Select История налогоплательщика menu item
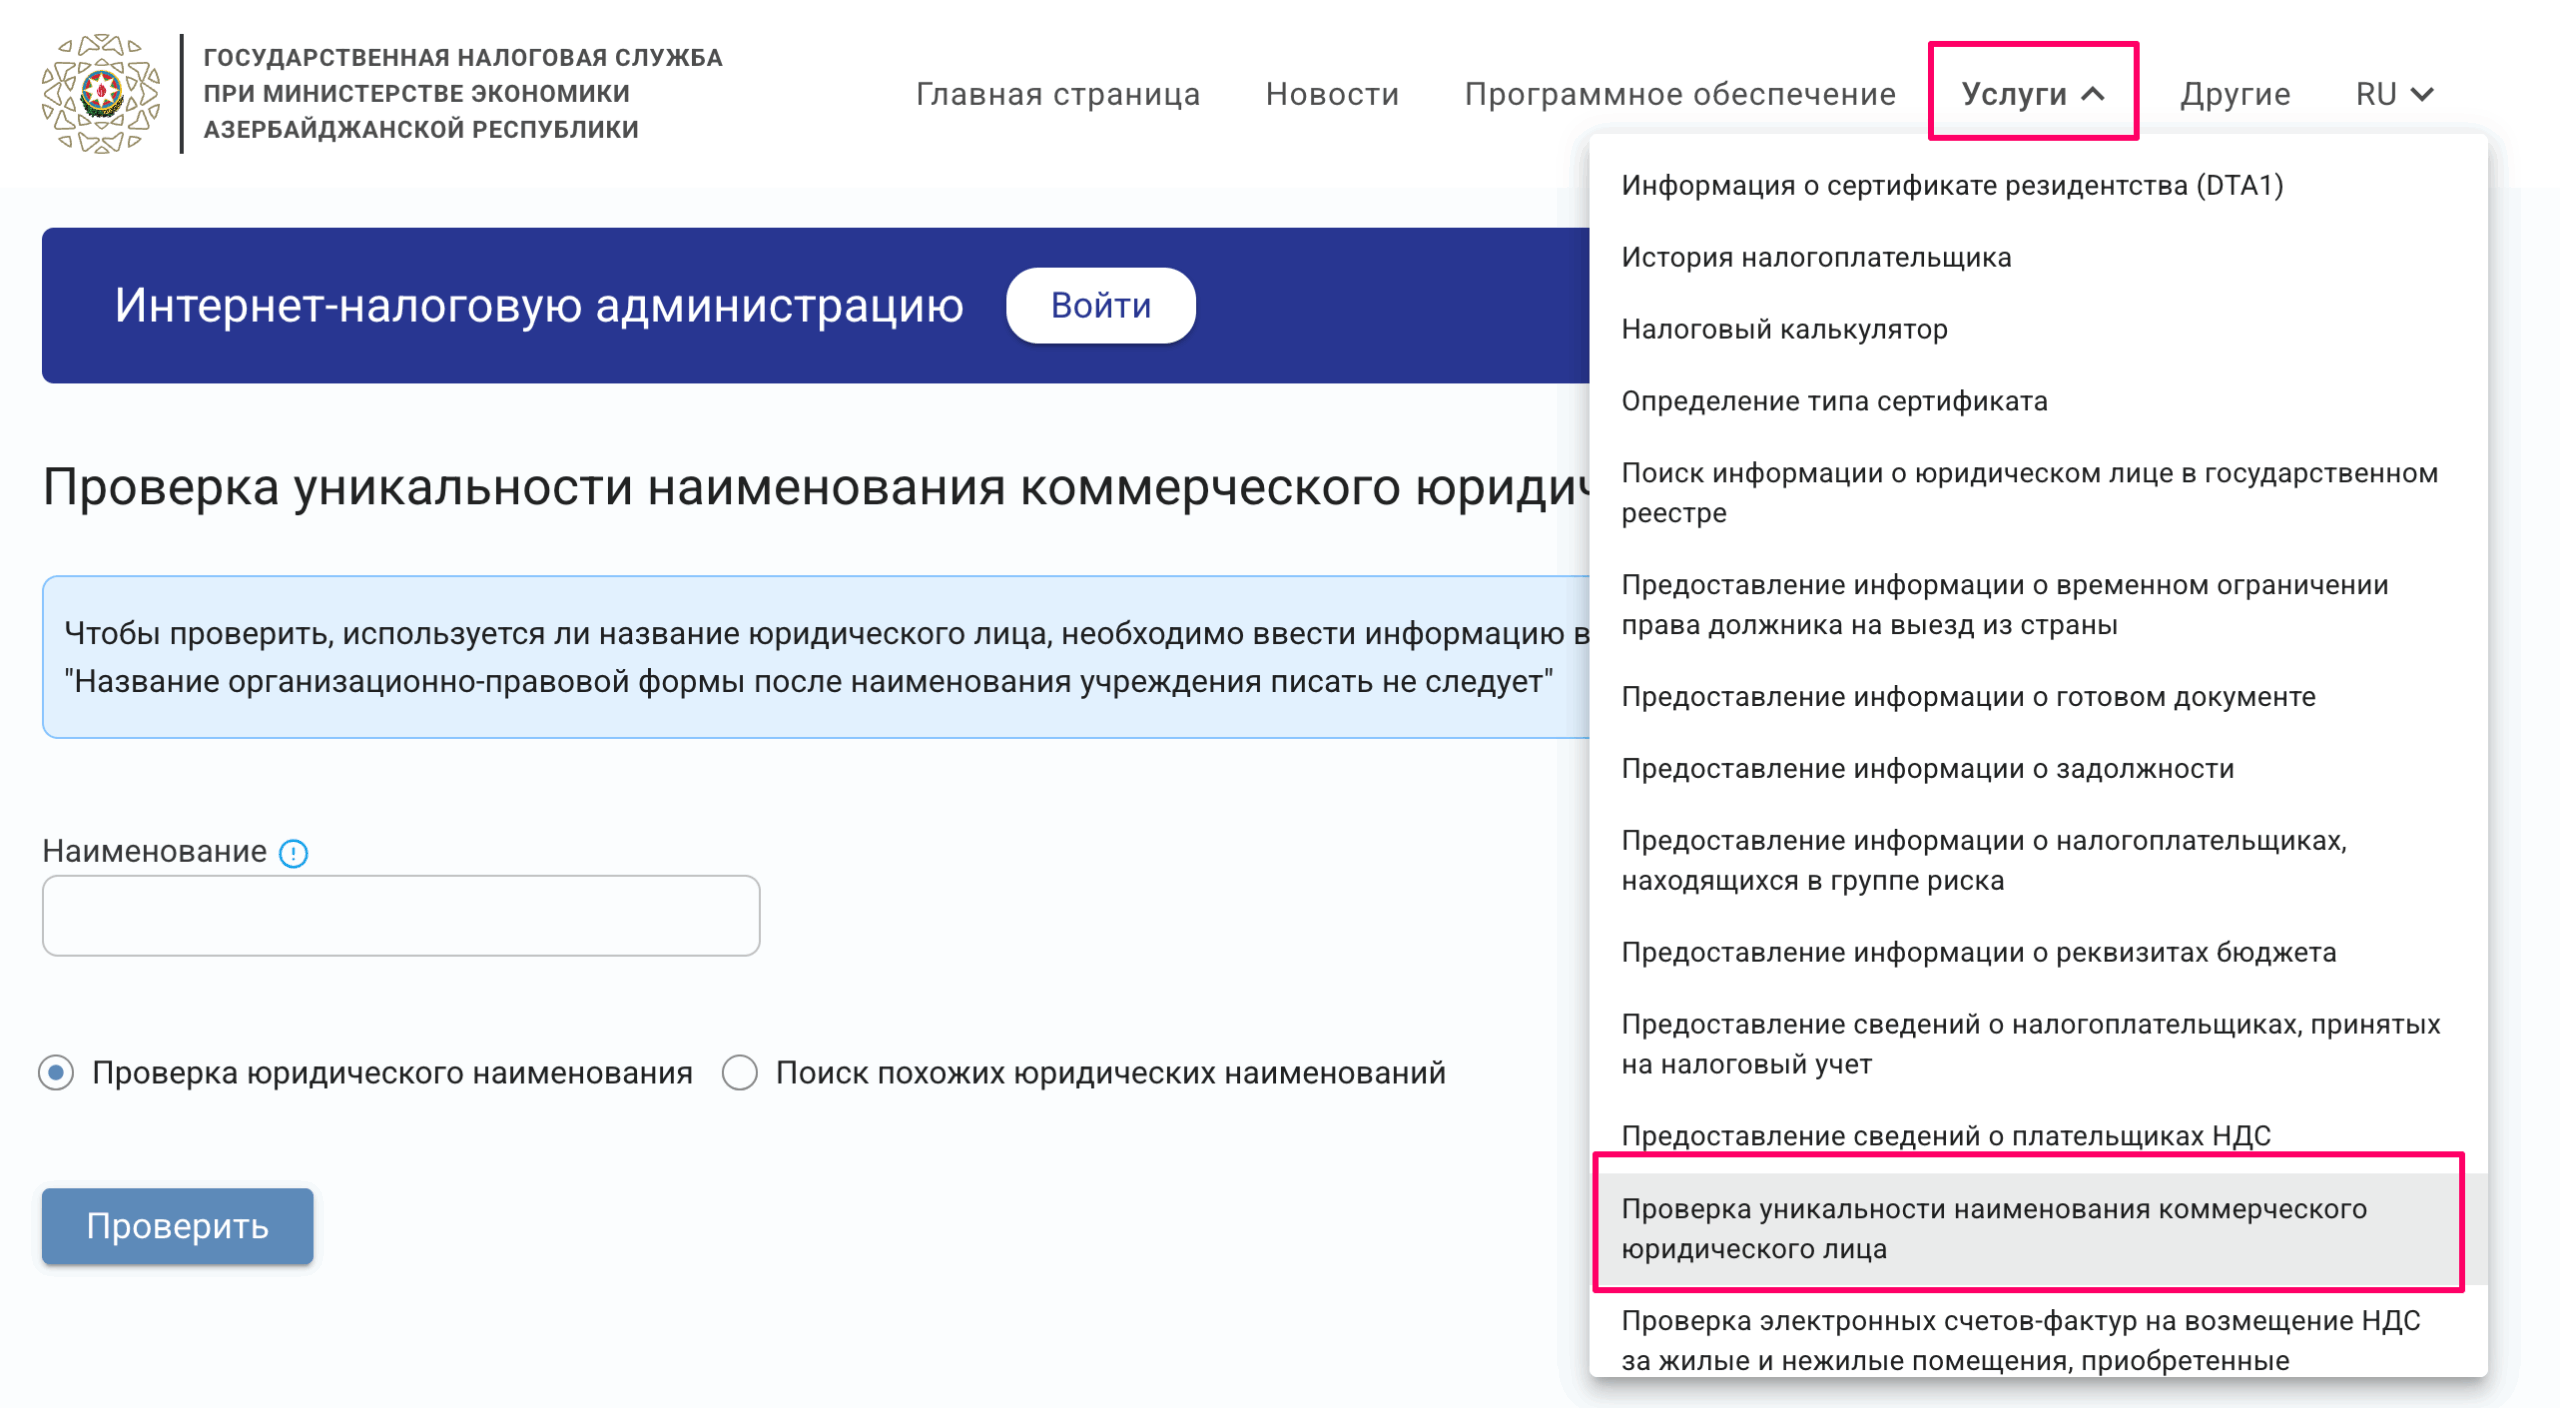Image resolution: width=2560 pixels, height=1408 pixels. tap(1816, 257)
